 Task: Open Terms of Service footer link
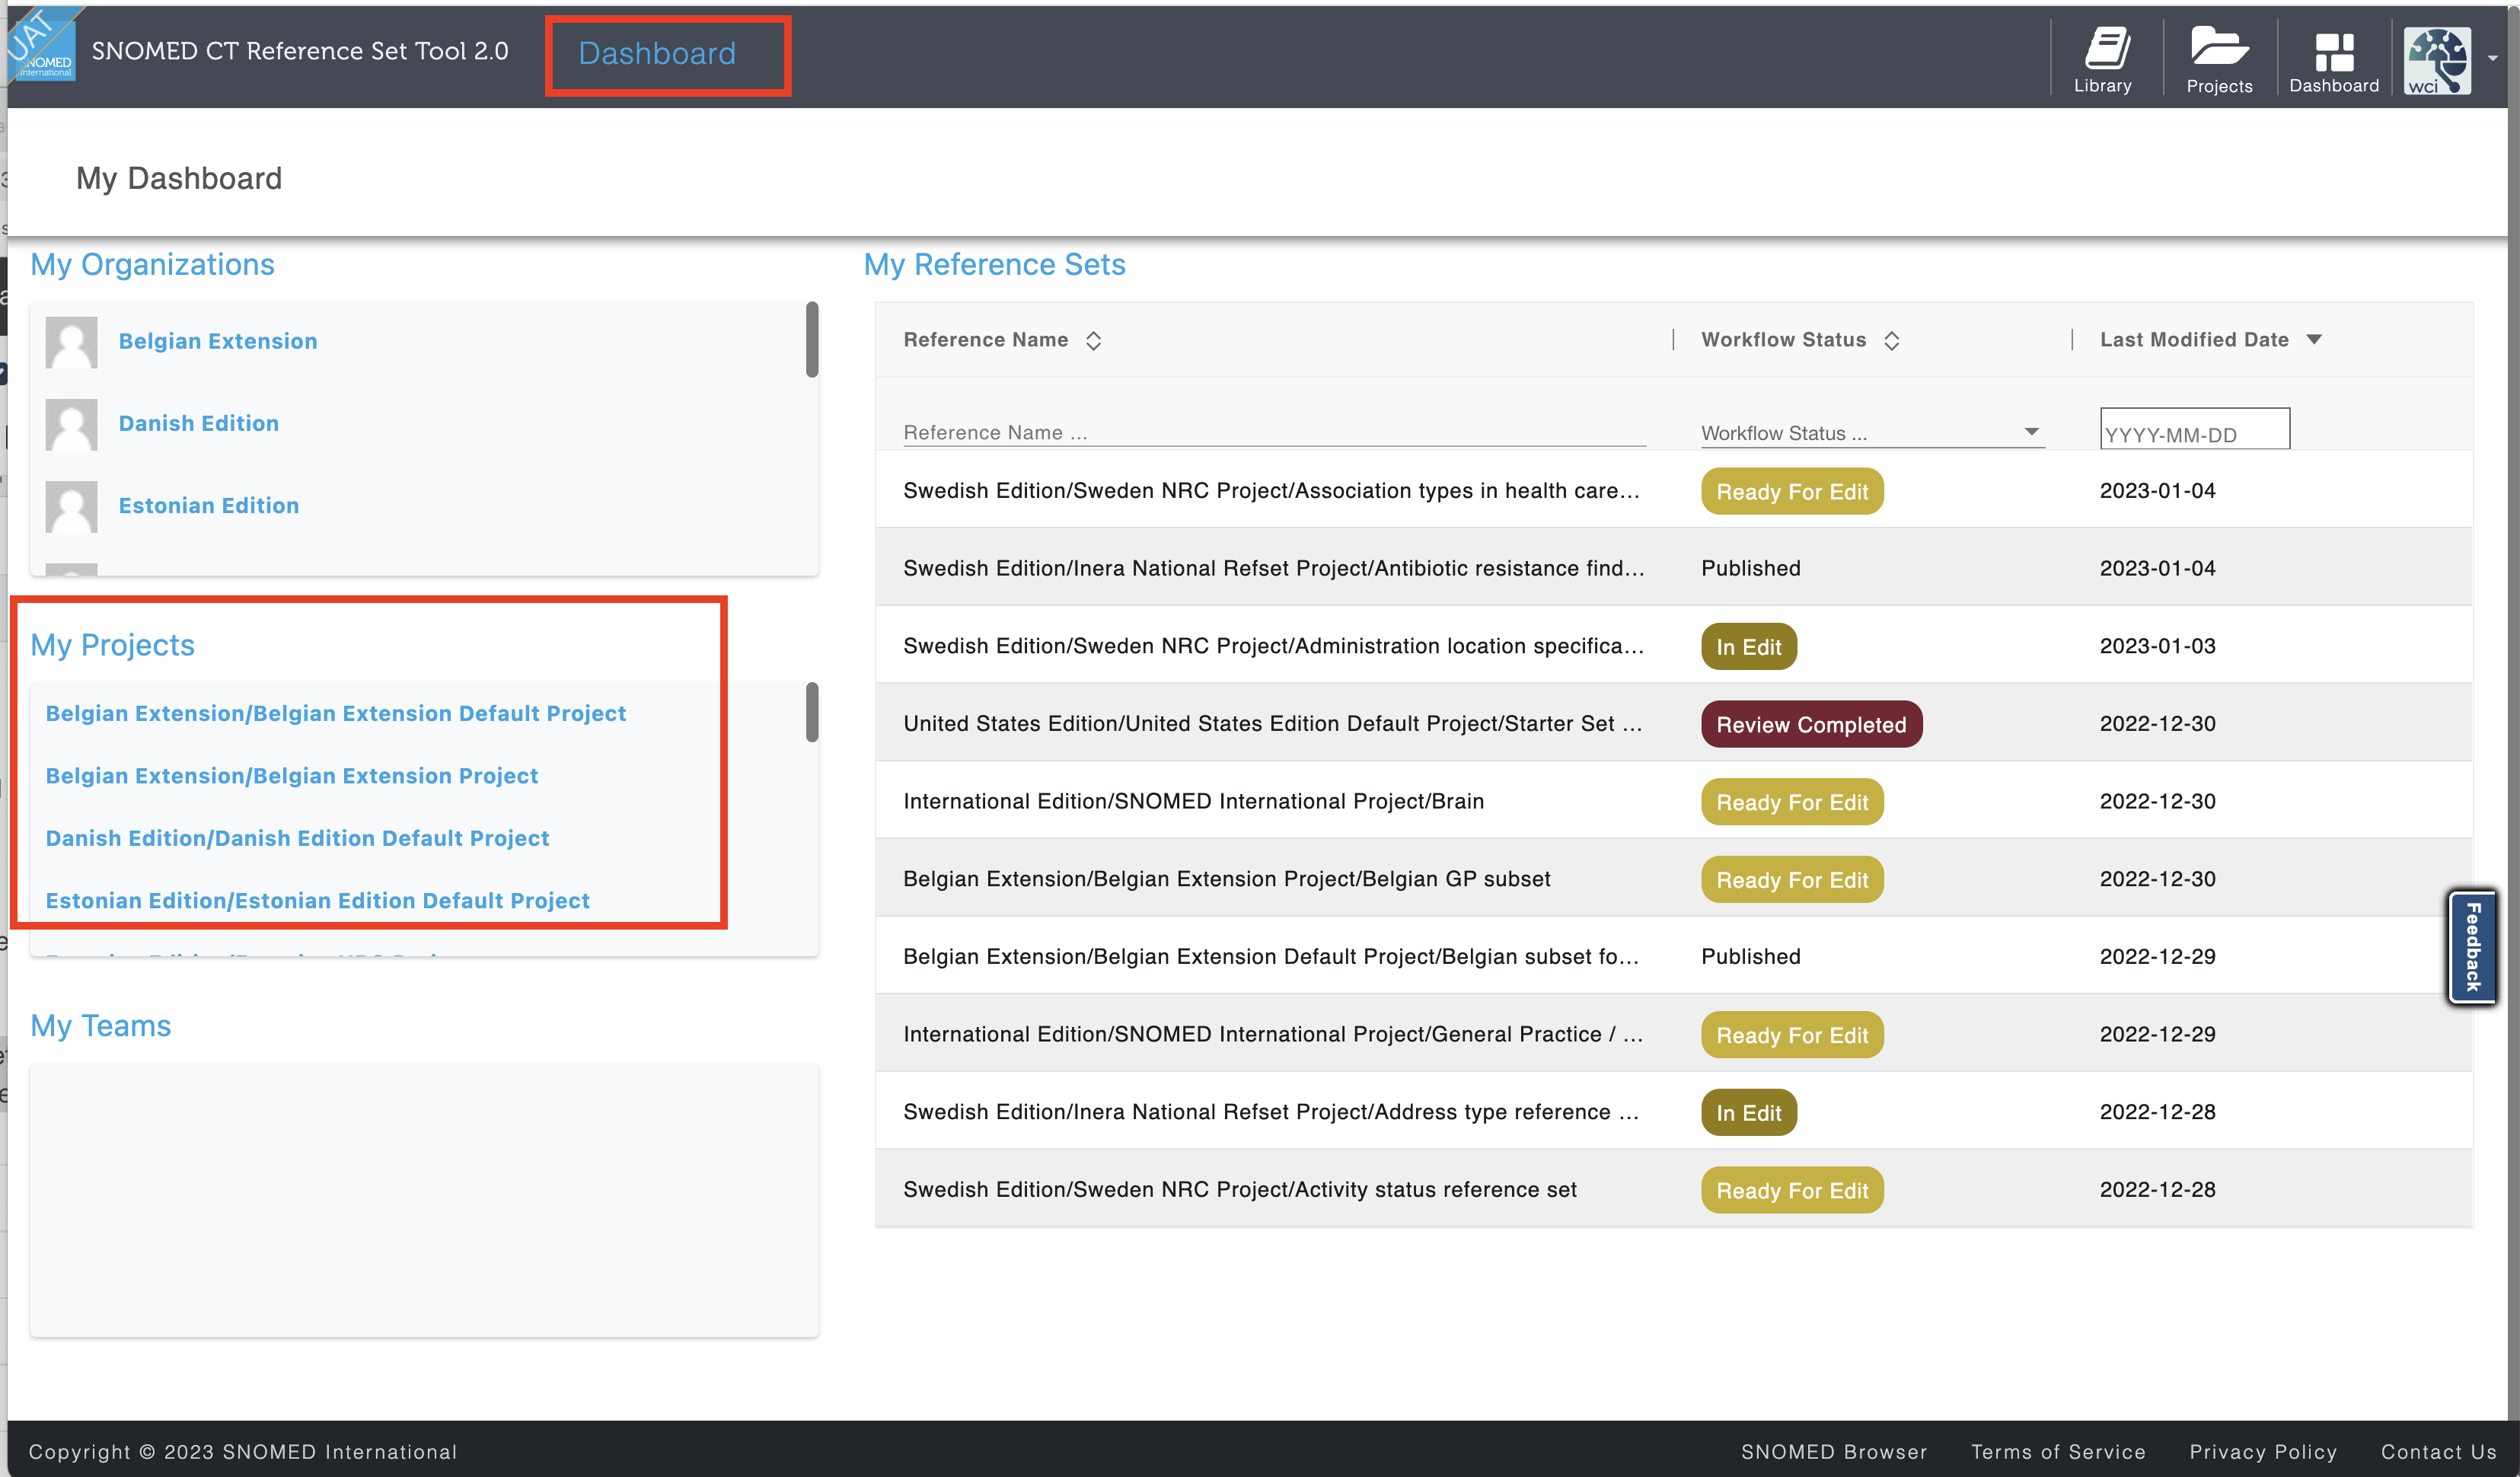pos(2058,1451)
